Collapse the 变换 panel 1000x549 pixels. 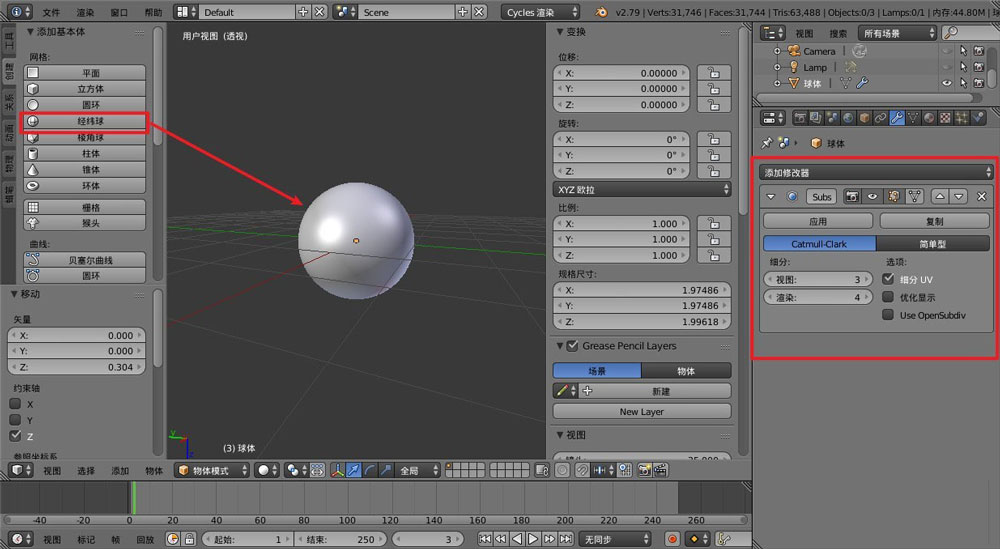click(x=560, y=32)
